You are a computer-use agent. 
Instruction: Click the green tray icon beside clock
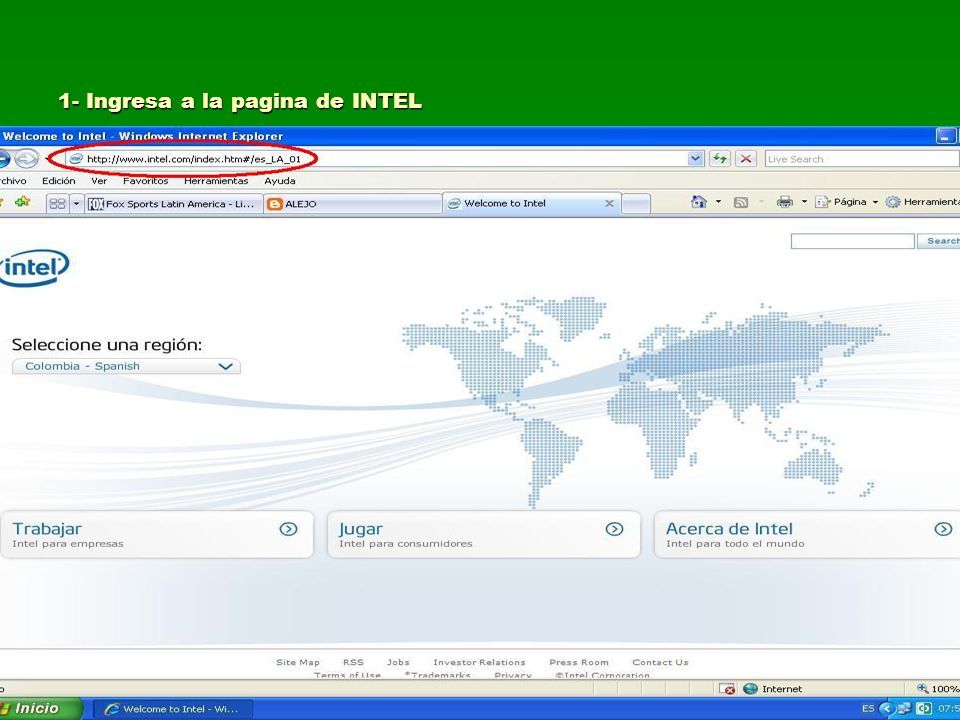[923, 709]
